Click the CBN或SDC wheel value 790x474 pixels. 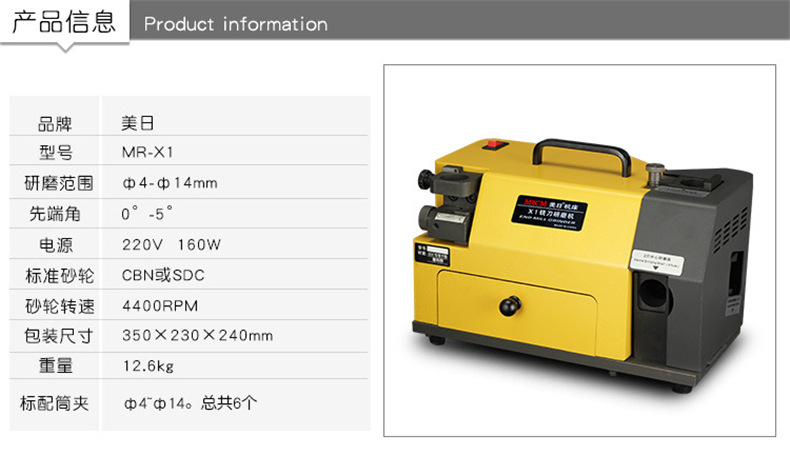(163, 275)
